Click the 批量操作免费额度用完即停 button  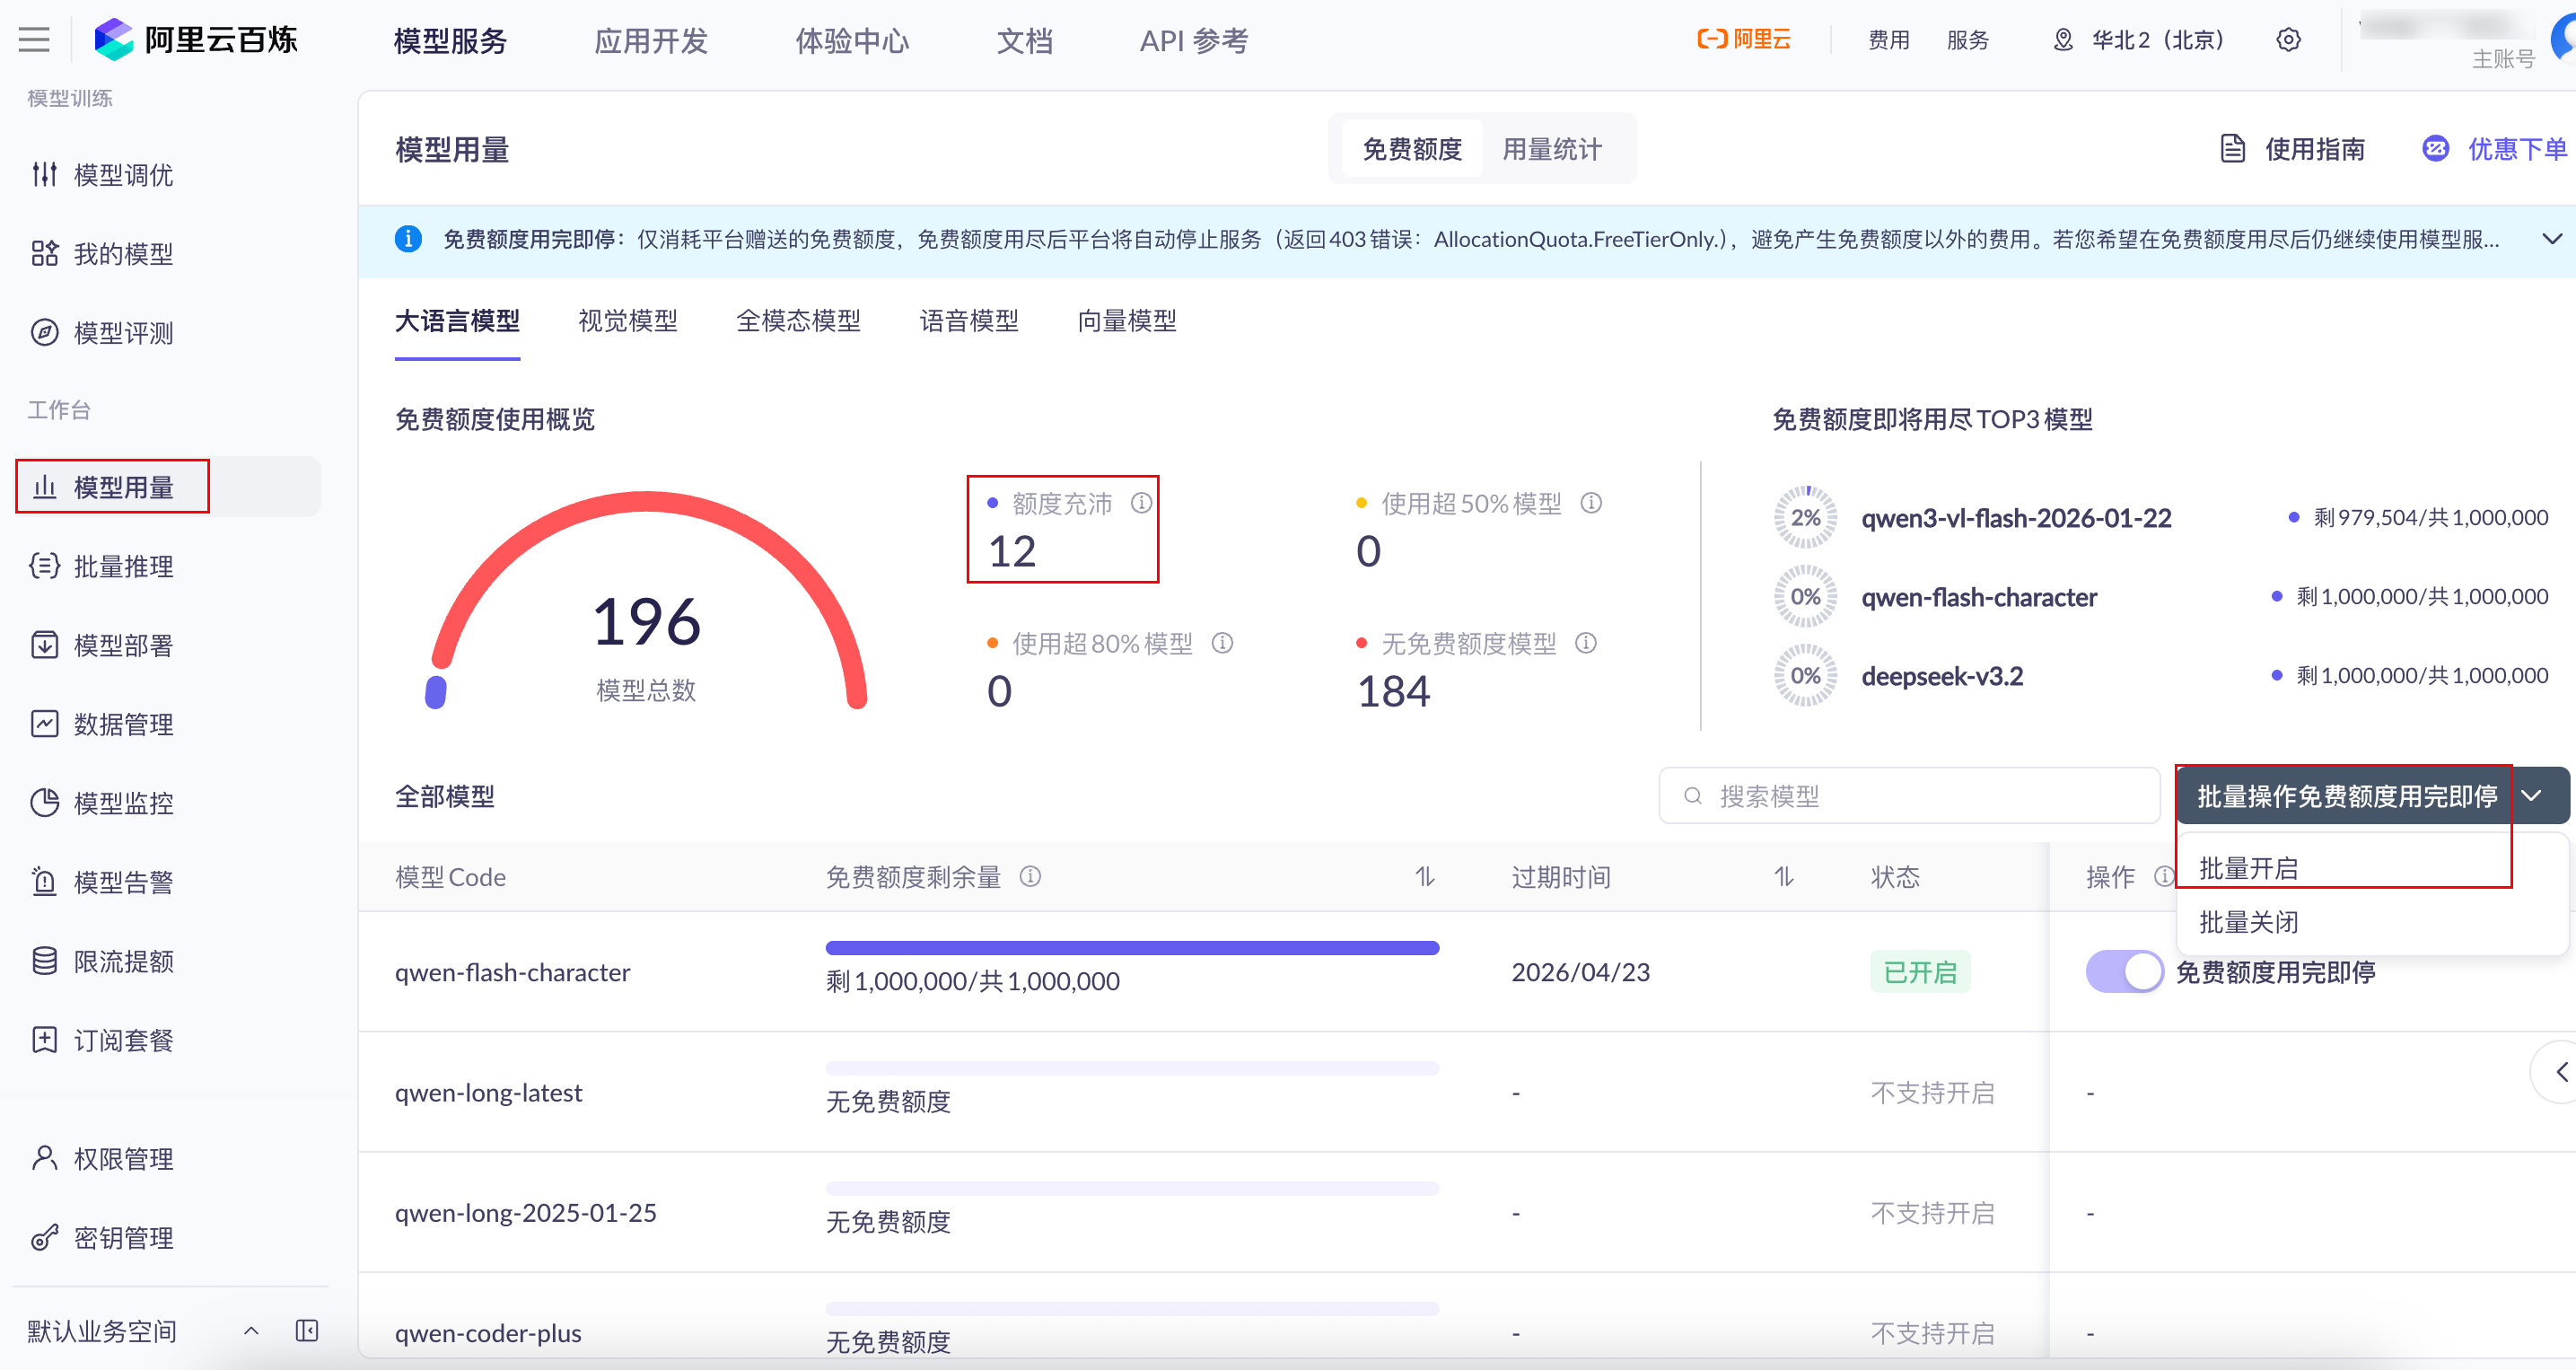tap(2346, 796)
